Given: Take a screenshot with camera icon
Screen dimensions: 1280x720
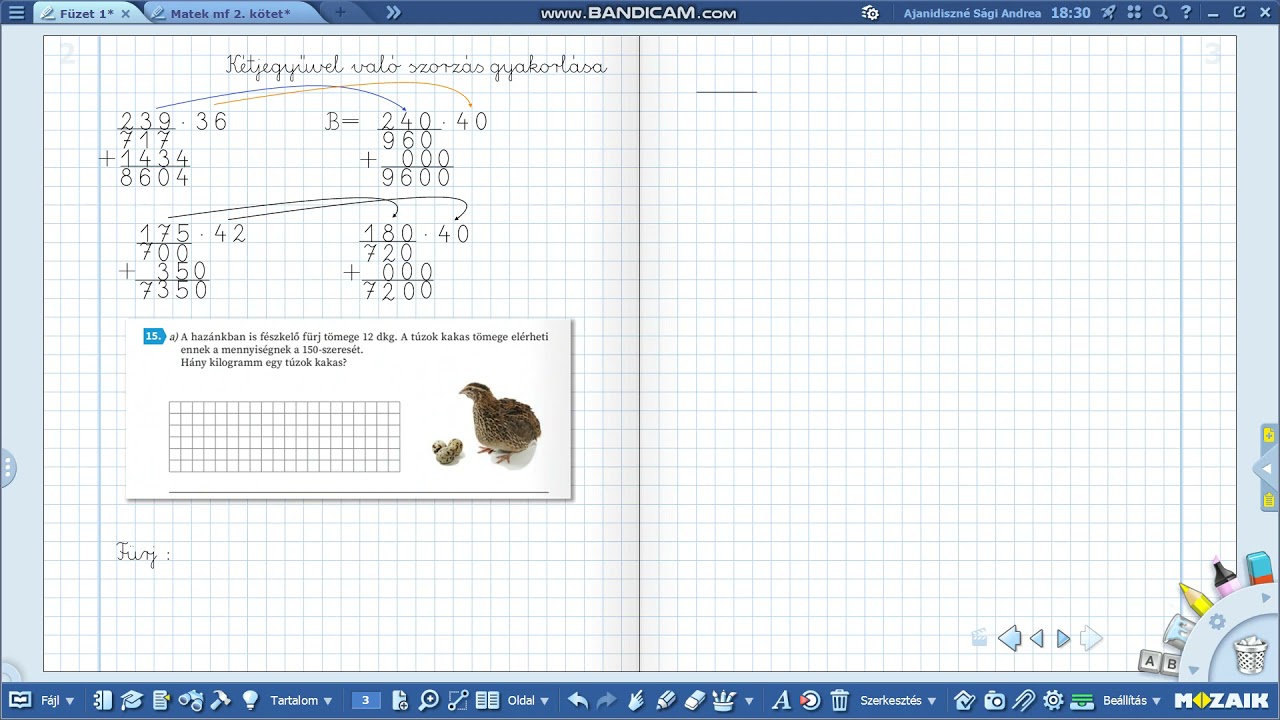Looking at the screenshot, I should click(x=994, y=701).
